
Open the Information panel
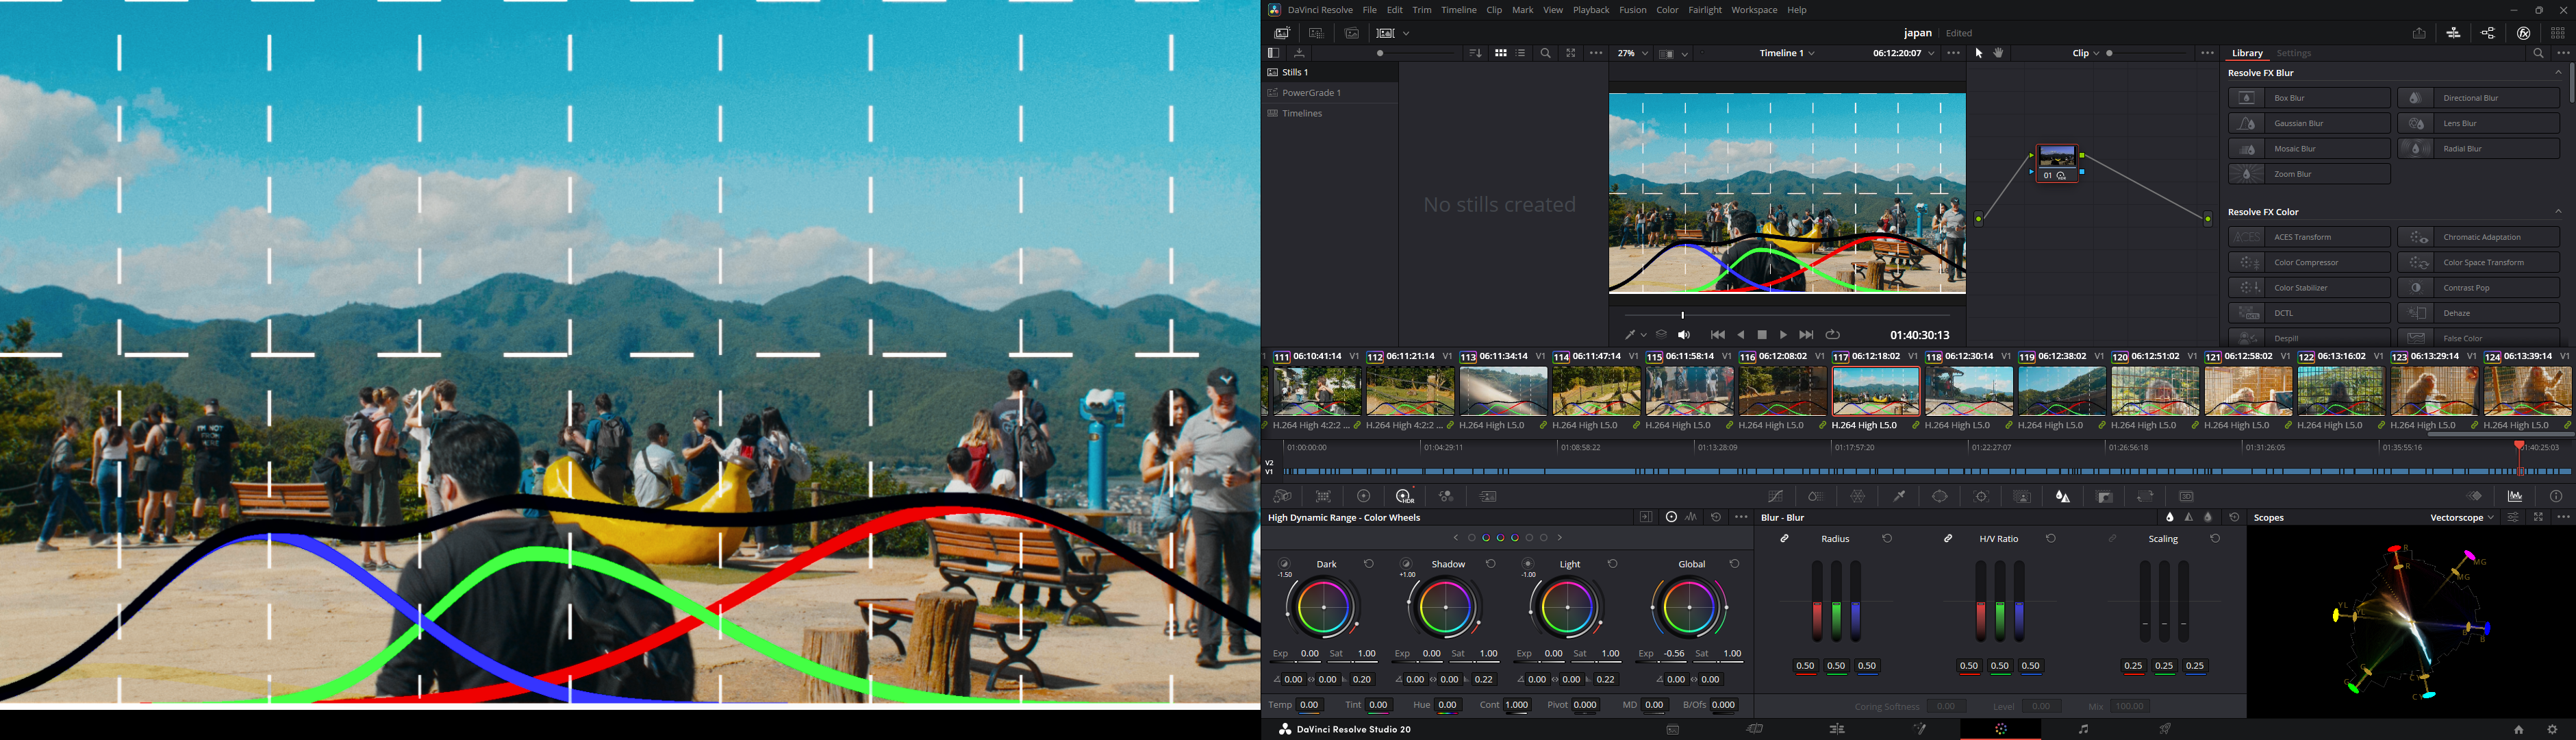(2556, 497)
